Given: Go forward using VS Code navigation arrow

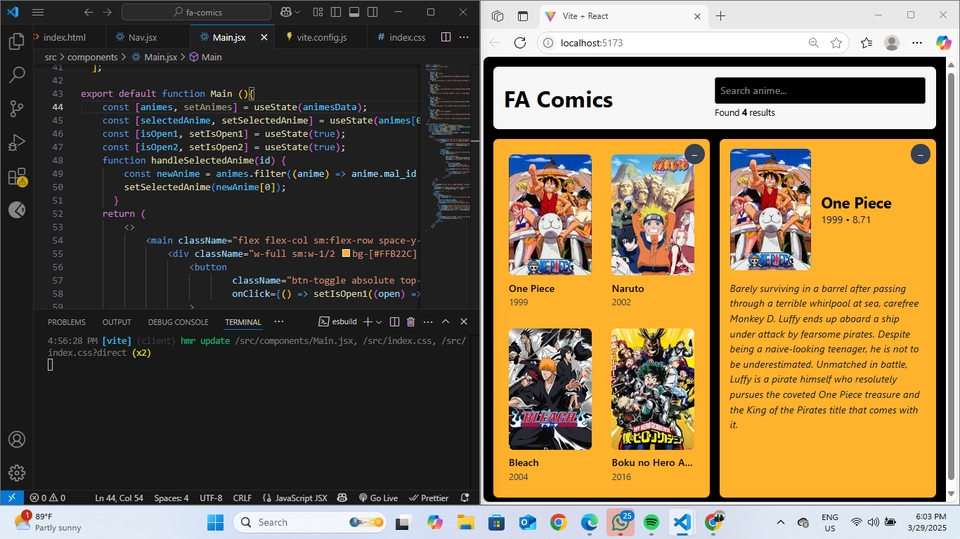Looking at the screenshot, I should [107, 12].
